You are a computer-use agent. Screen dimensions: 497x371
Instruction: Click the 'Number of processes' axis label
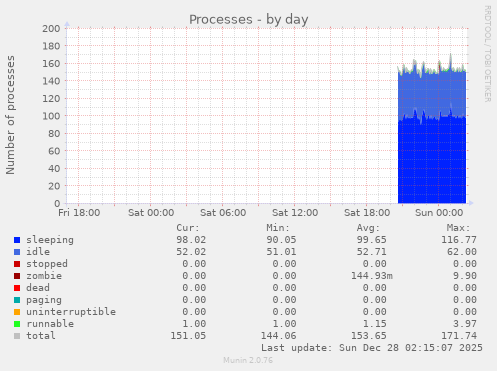click(10, 115)
